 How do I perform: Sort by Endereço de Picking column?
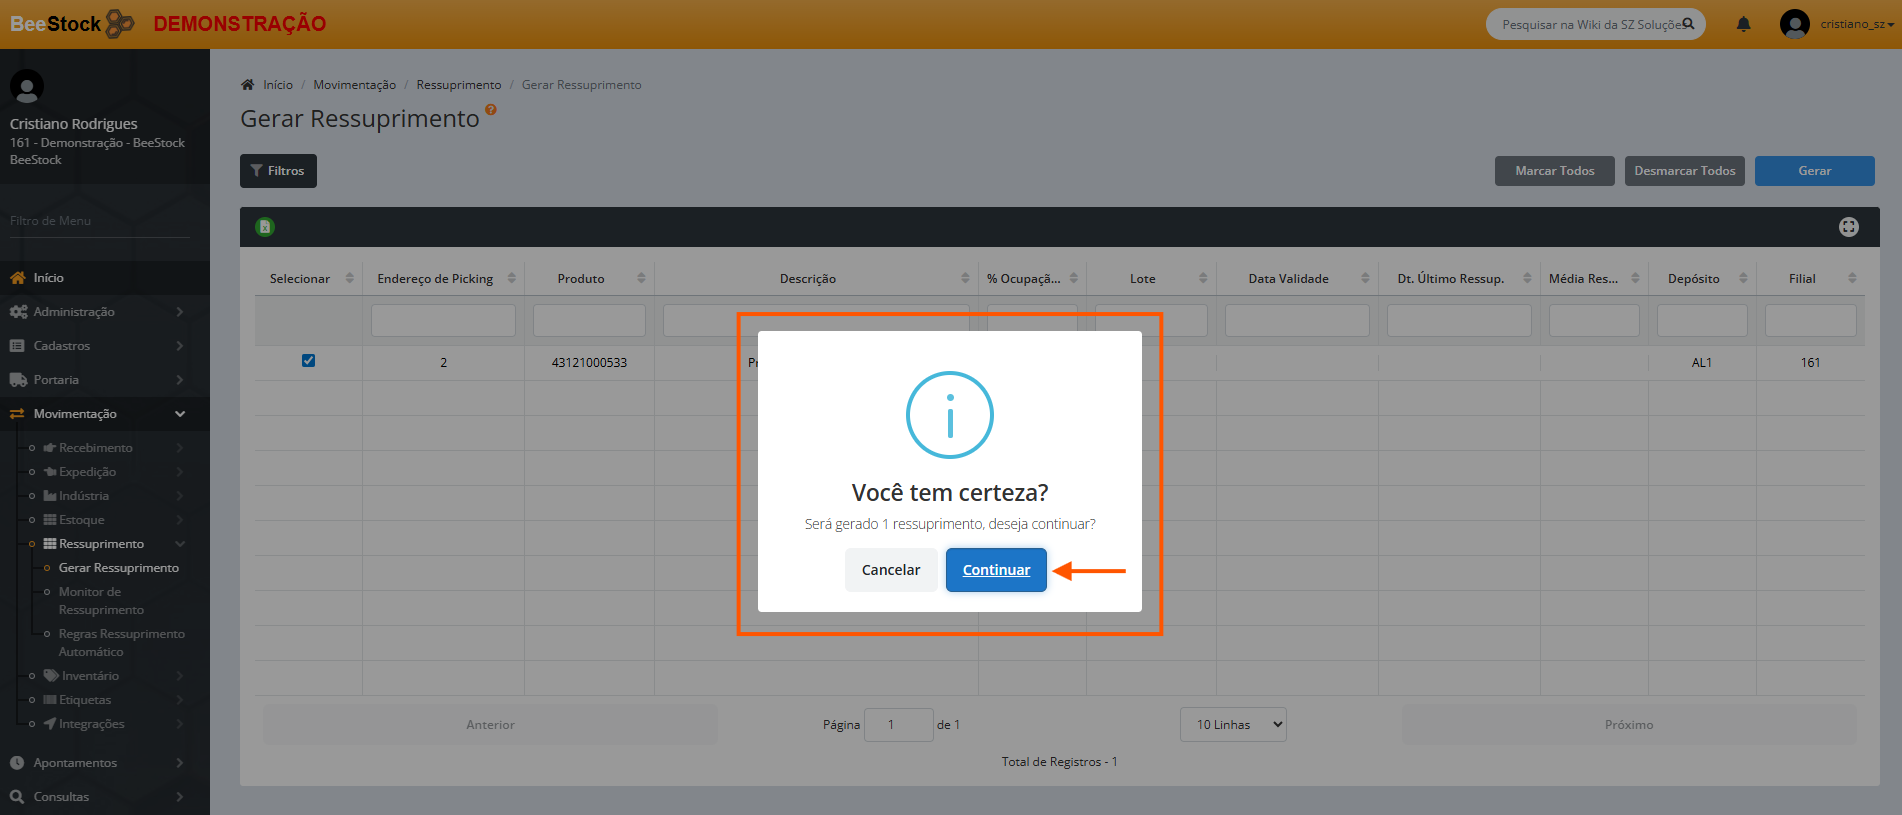tap(435, 279)
